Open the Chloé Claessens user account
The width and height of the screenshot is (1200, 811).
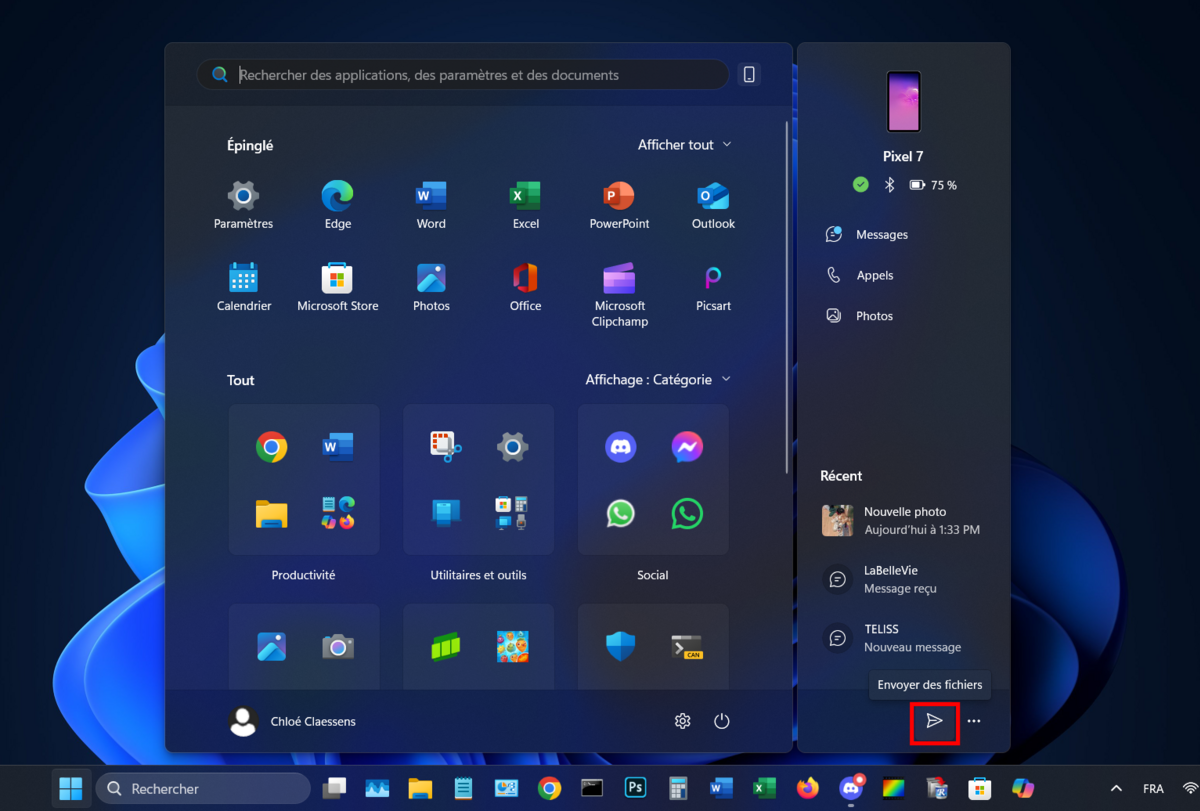point(292,721)
